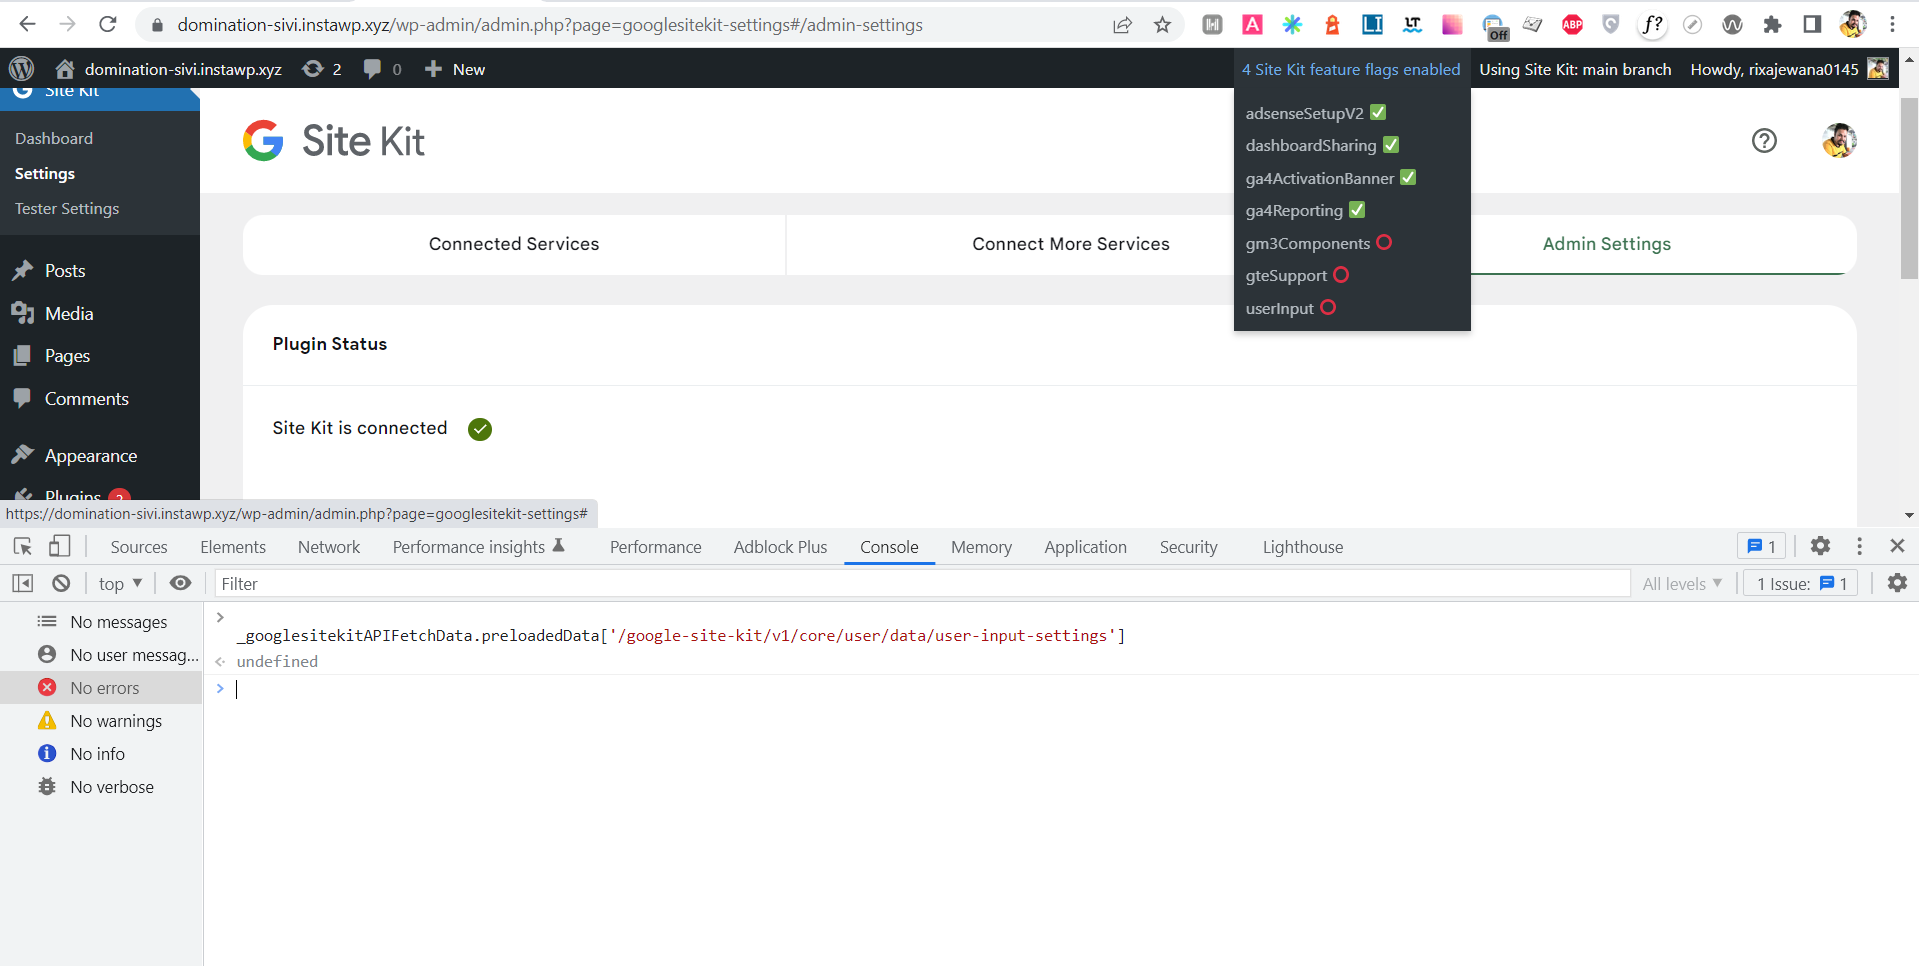1919x966 pixels.
Task: Toggle the device emulation toolbar
Action: click(59, 546)
